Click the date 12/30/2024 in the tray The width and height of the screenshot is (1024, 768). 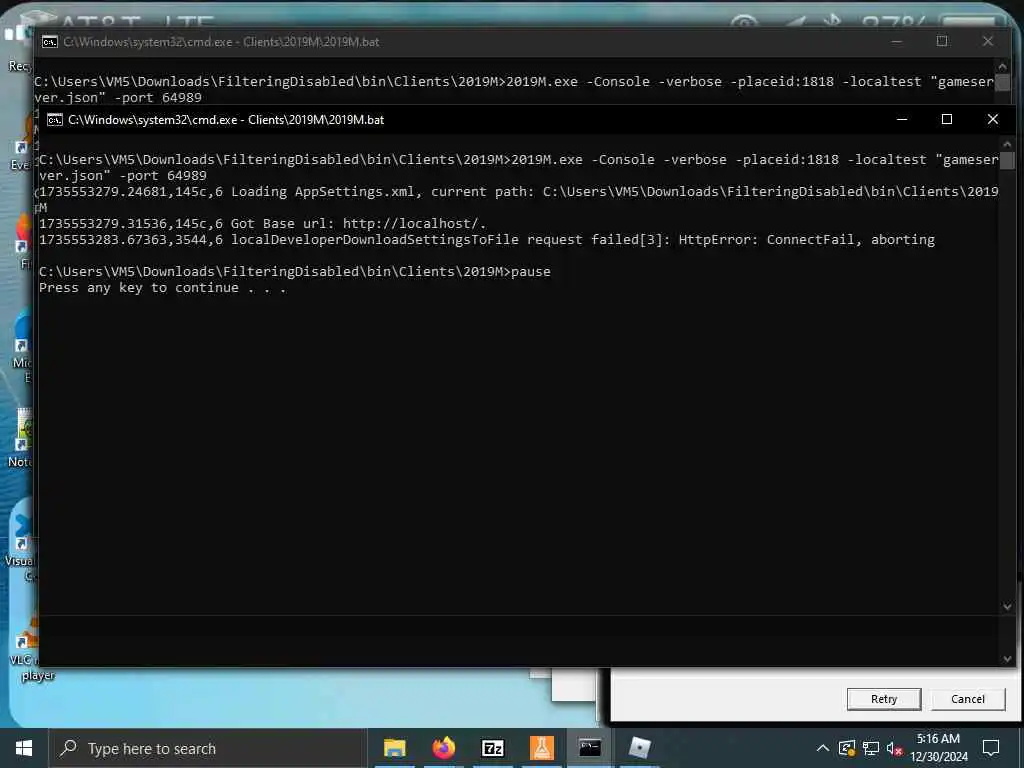[939, 757]
